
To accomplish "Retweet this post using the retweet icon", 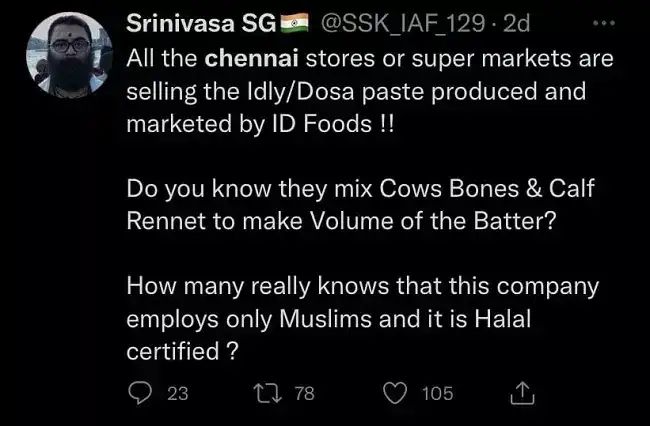I will click(268, 393).
